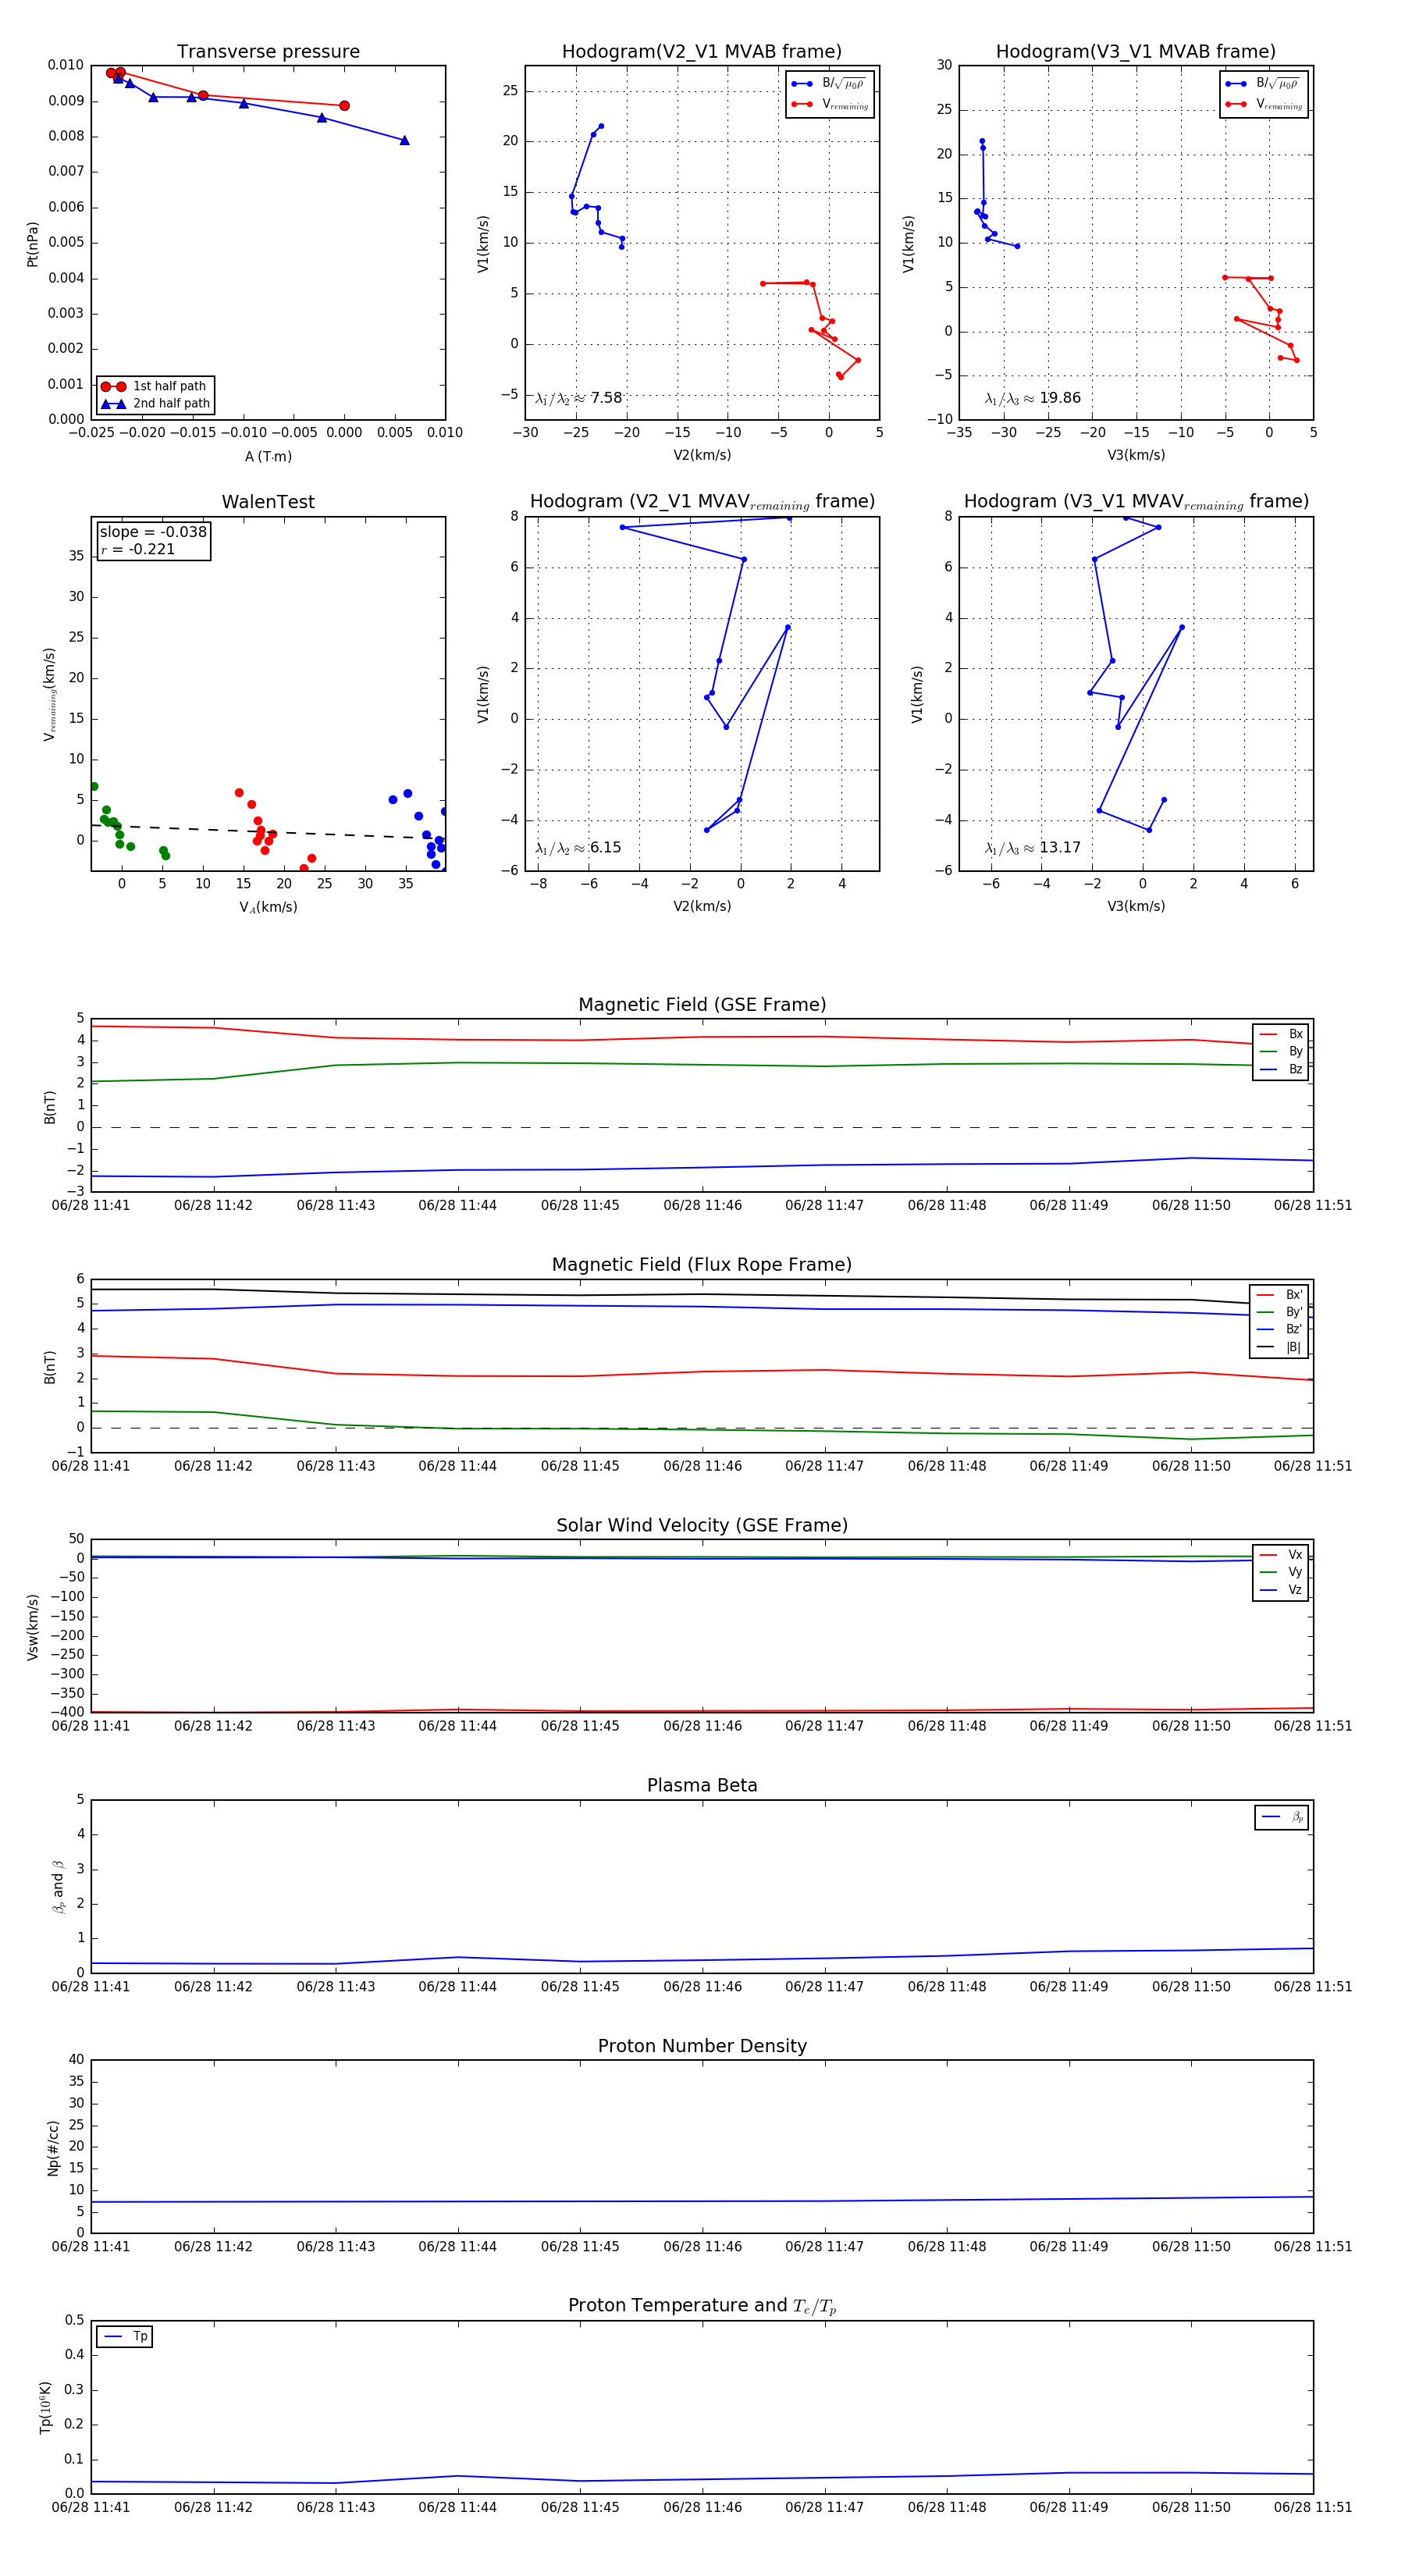
Task: Click the 'slope = -0.038' text box
Action: click(153, 532)
